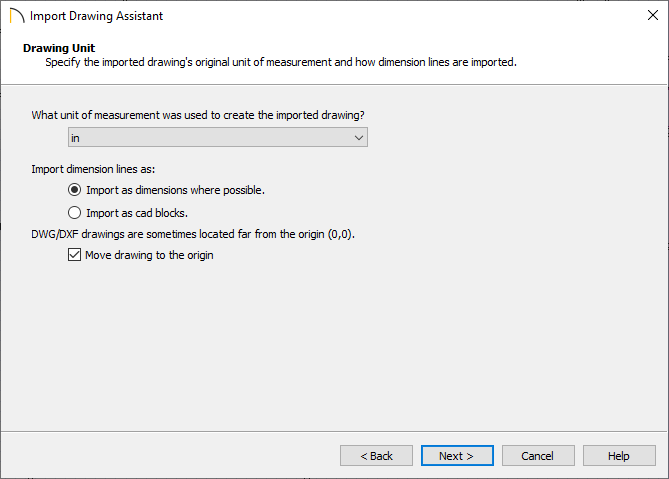Expand the unit list using the chevron arrow
The image size is (669, 479).
[358, 138]
